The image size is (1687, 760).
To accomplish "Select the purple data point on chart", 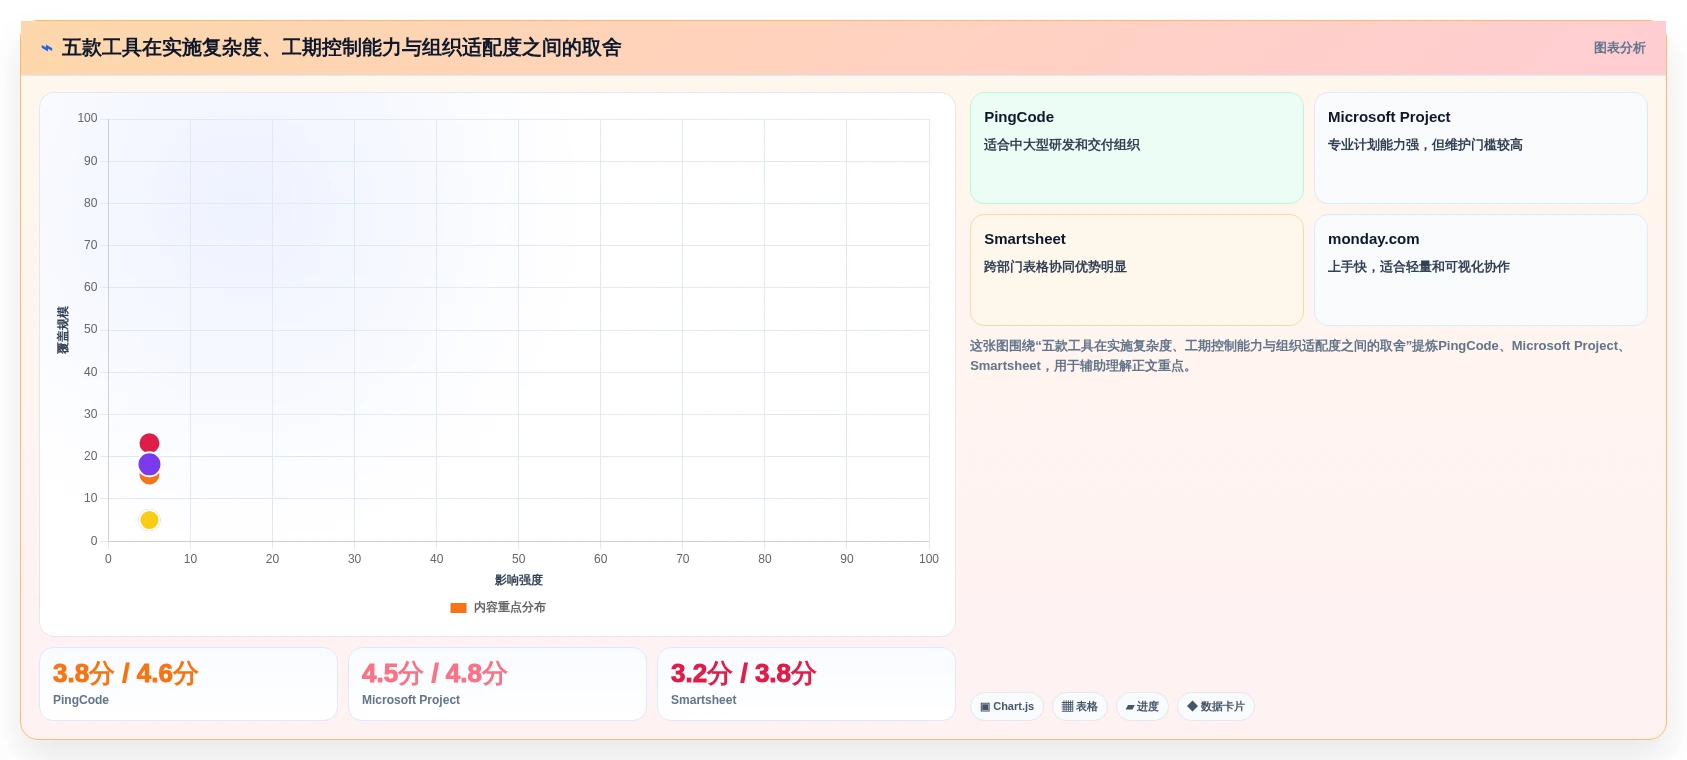I will 149,464.
